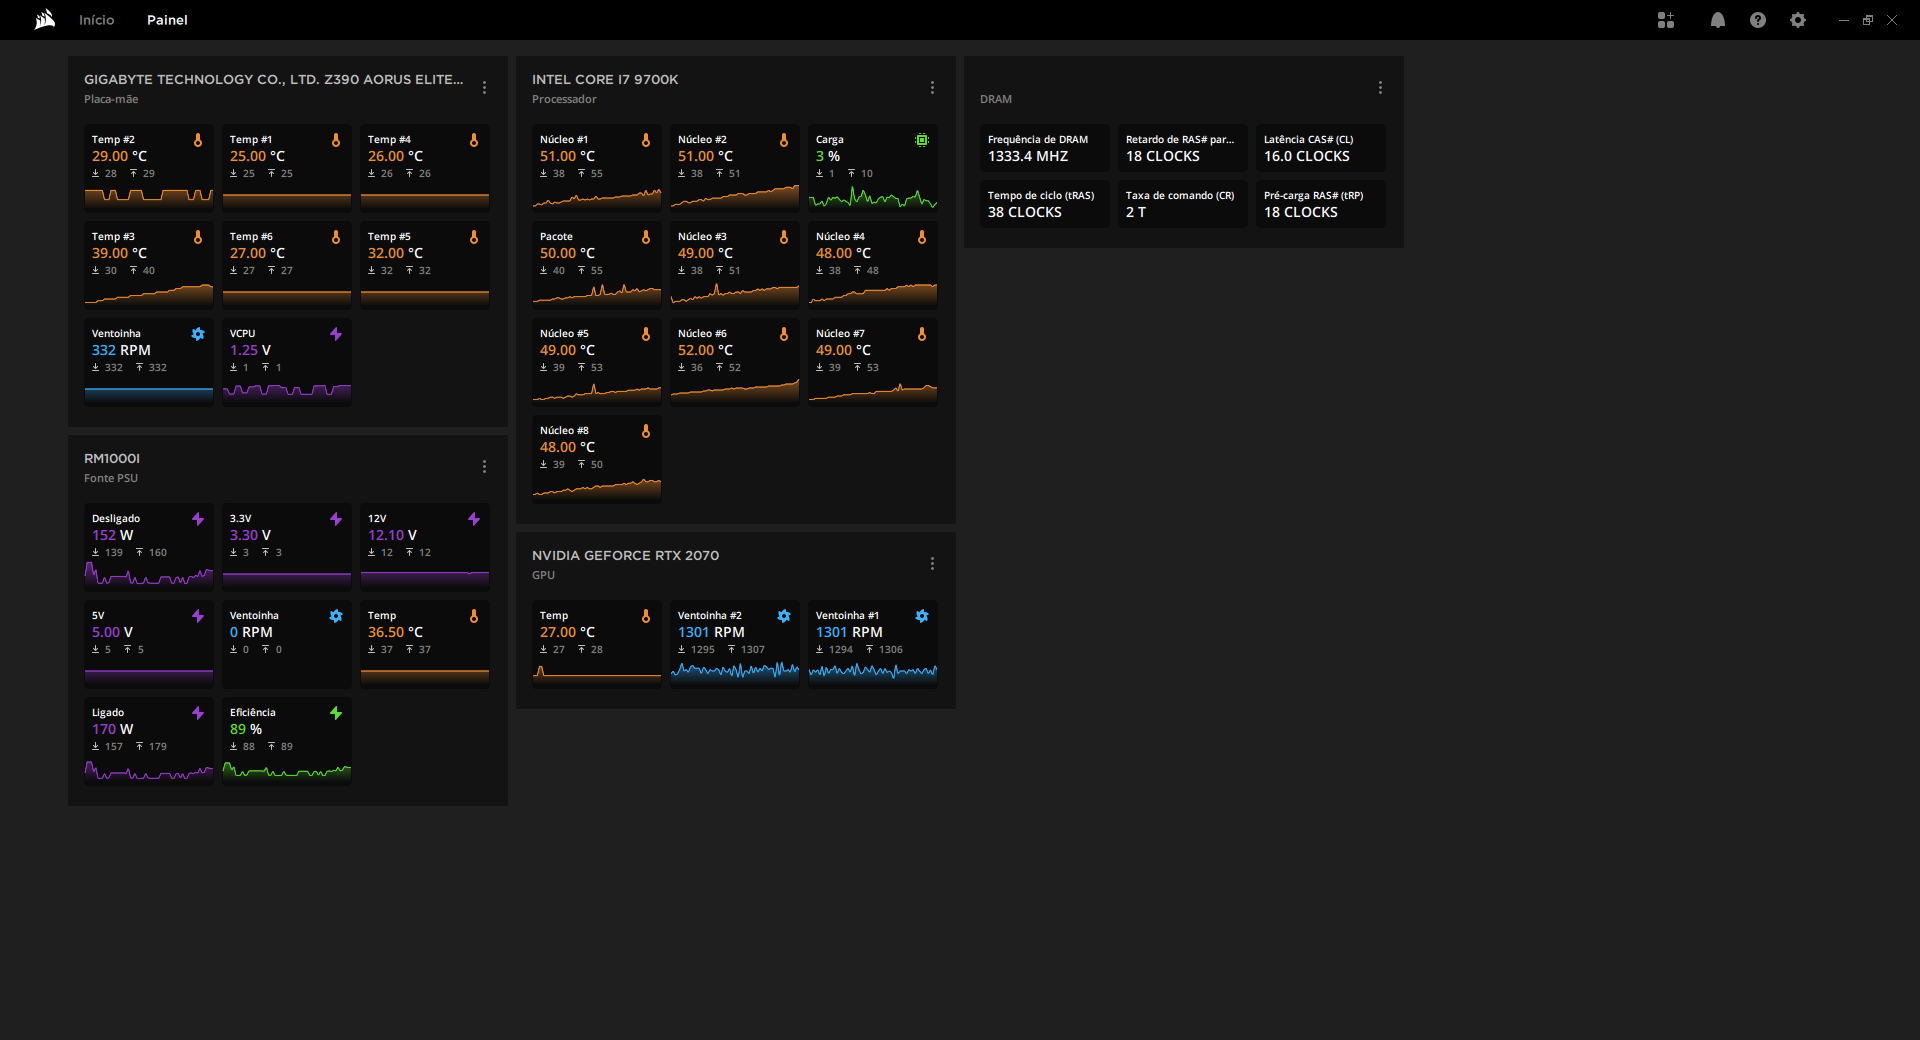Viewport: 1920px width, 1040px height.
Task: Click the fan icon on Ventoinha #1 tile
Action: (x=922, y=616)
